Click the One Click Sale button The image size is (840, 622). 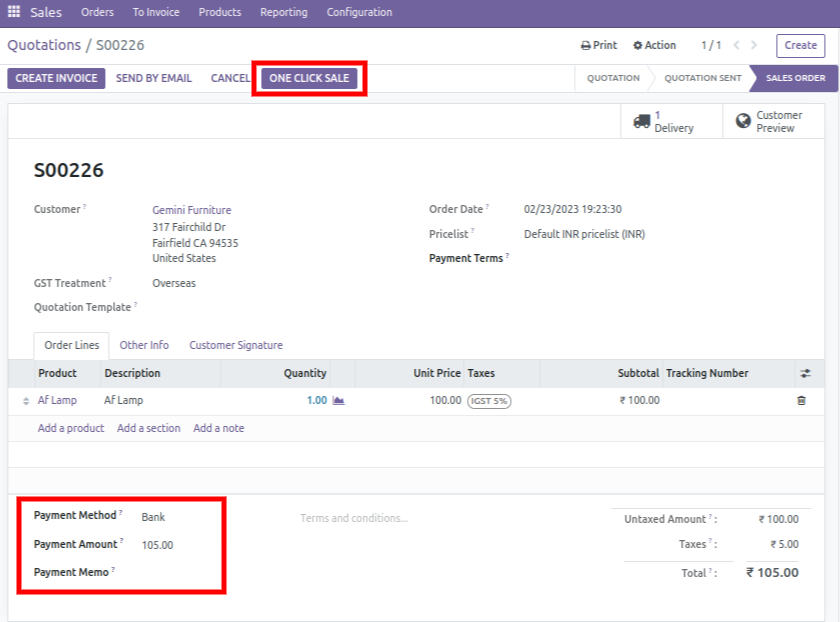[x=309, y=78]
